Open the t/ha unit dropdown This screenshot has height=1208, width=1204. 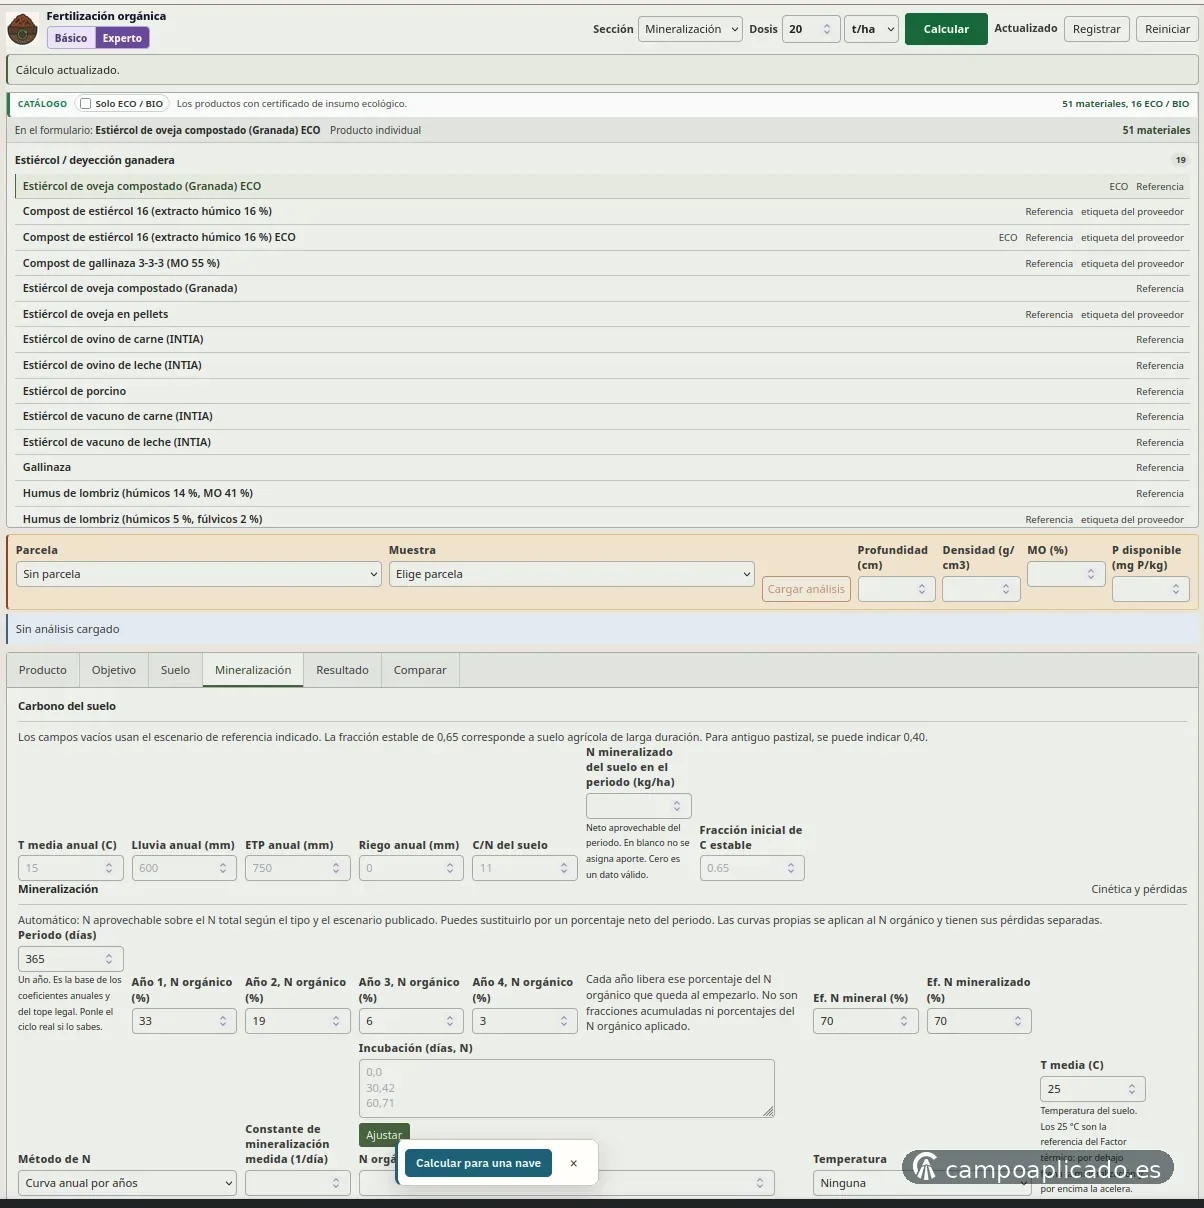(871, 29)
